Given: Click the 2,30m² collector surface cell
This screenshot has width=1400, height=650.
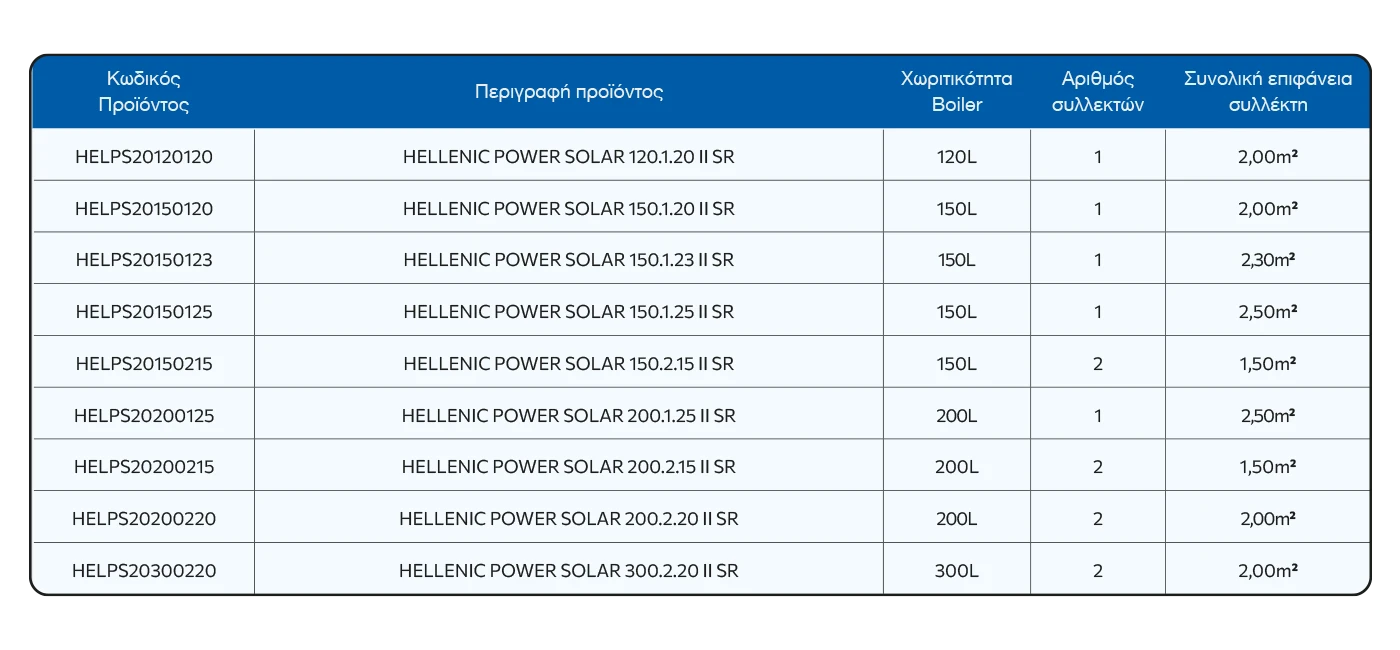Looking at the screenshot, I should 1267,260.
